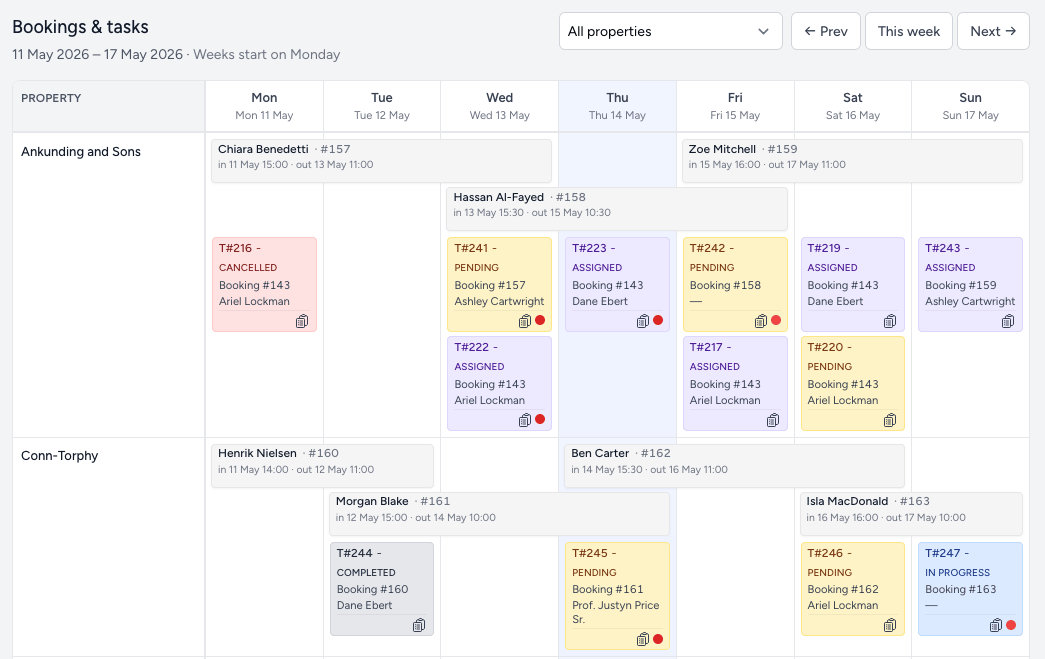Open pending task T#246 title
Viewport: 1045px width, 659px height.
pos(830,553)
